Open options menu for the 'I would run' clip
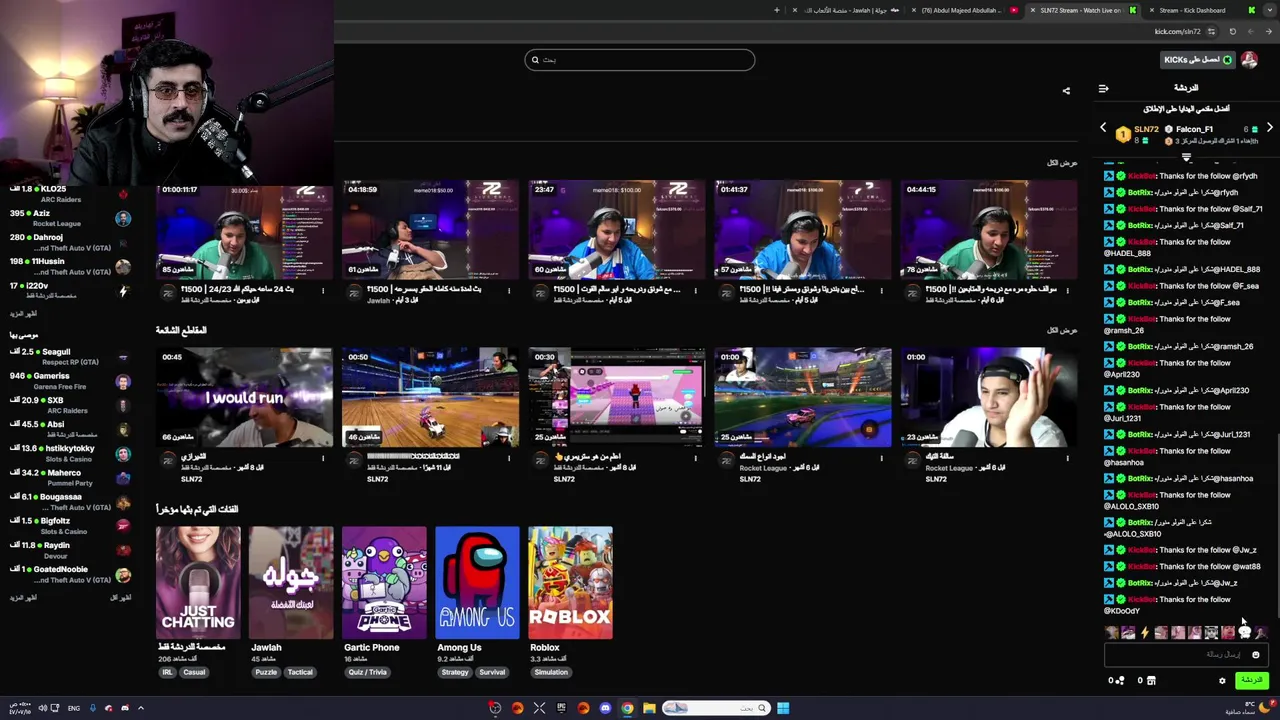 [323, 459]
